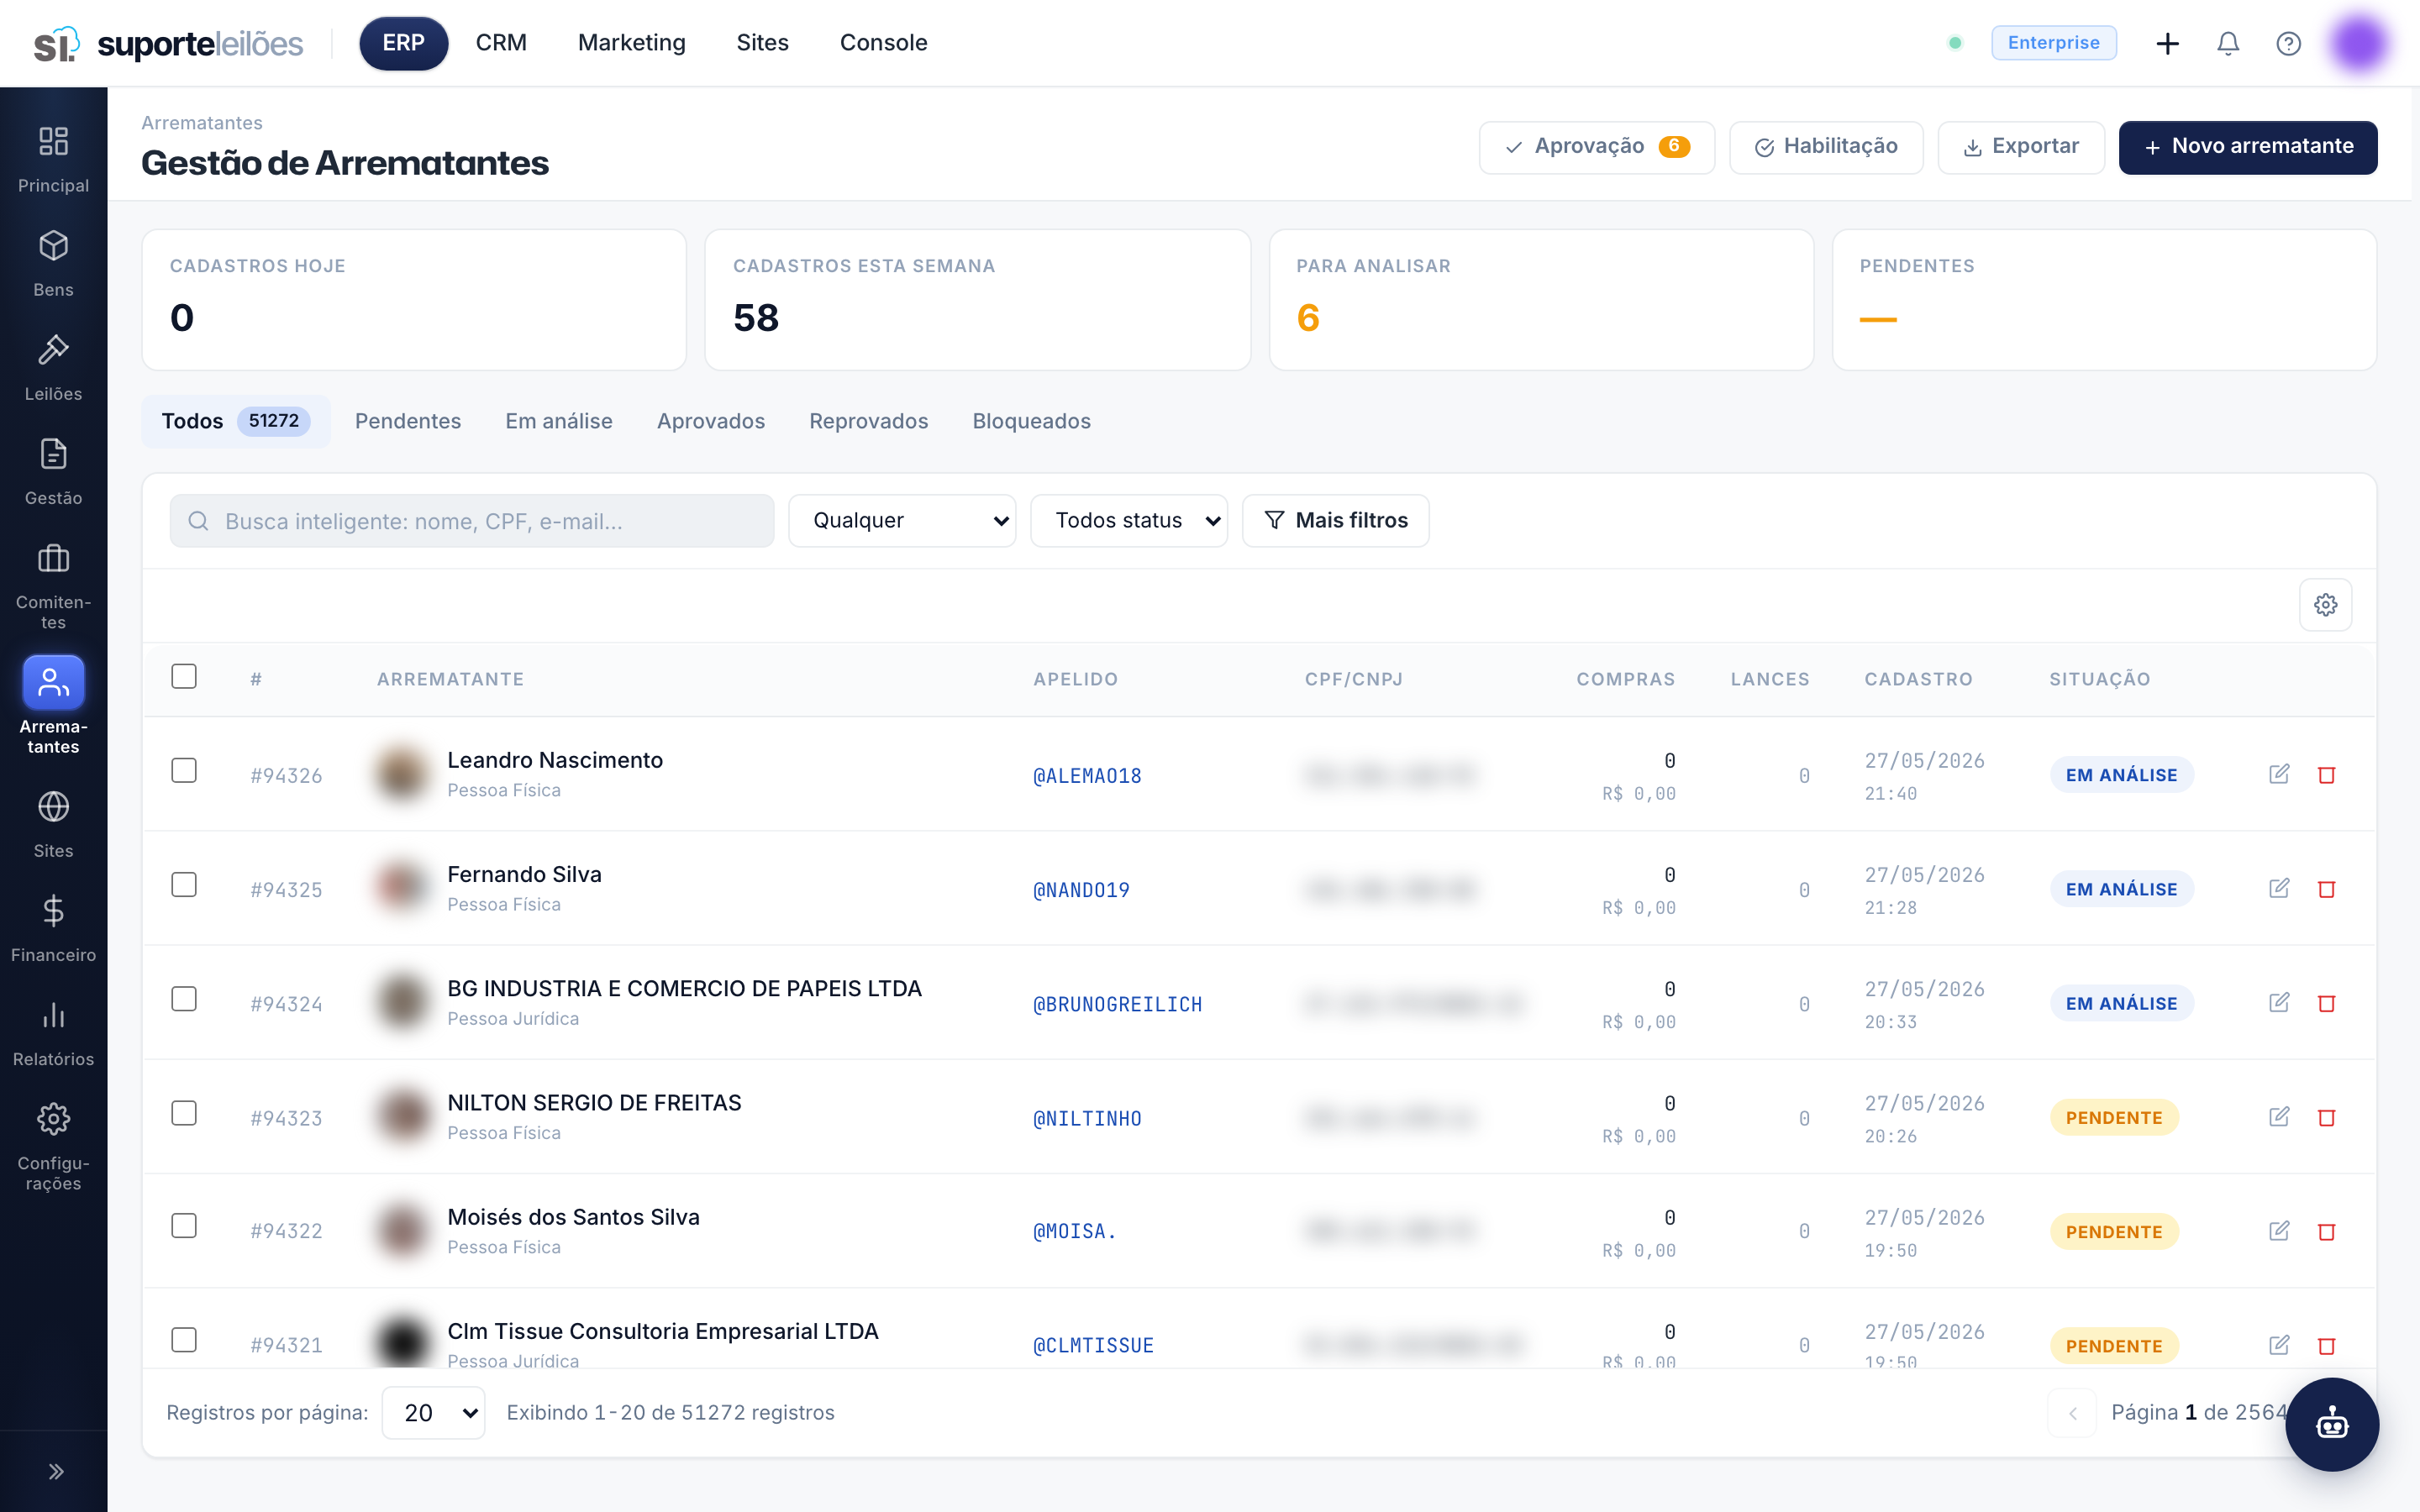The image size is (2420, 1512).
Task: Open the Qualquer dropdown filter
Action: point(902,520)
